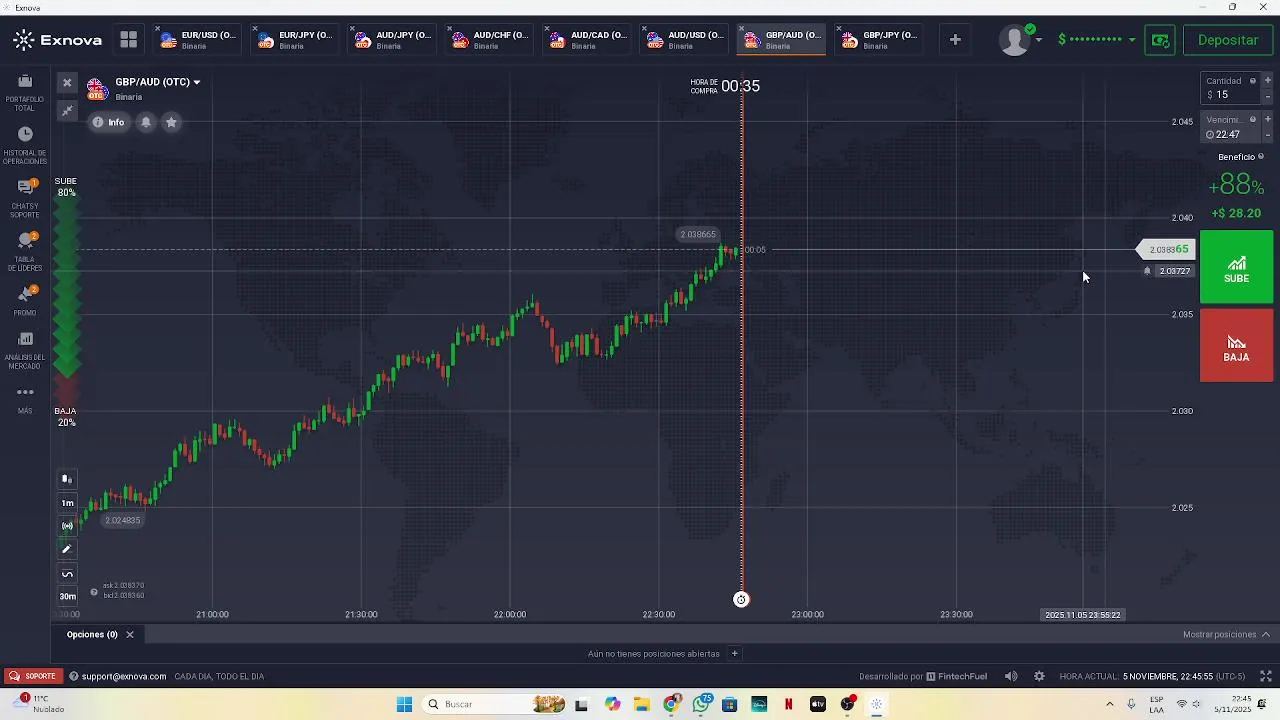This screenshot has height=720, width=1280.
Task: Open the Promo sidebar section
Action: 25,300
